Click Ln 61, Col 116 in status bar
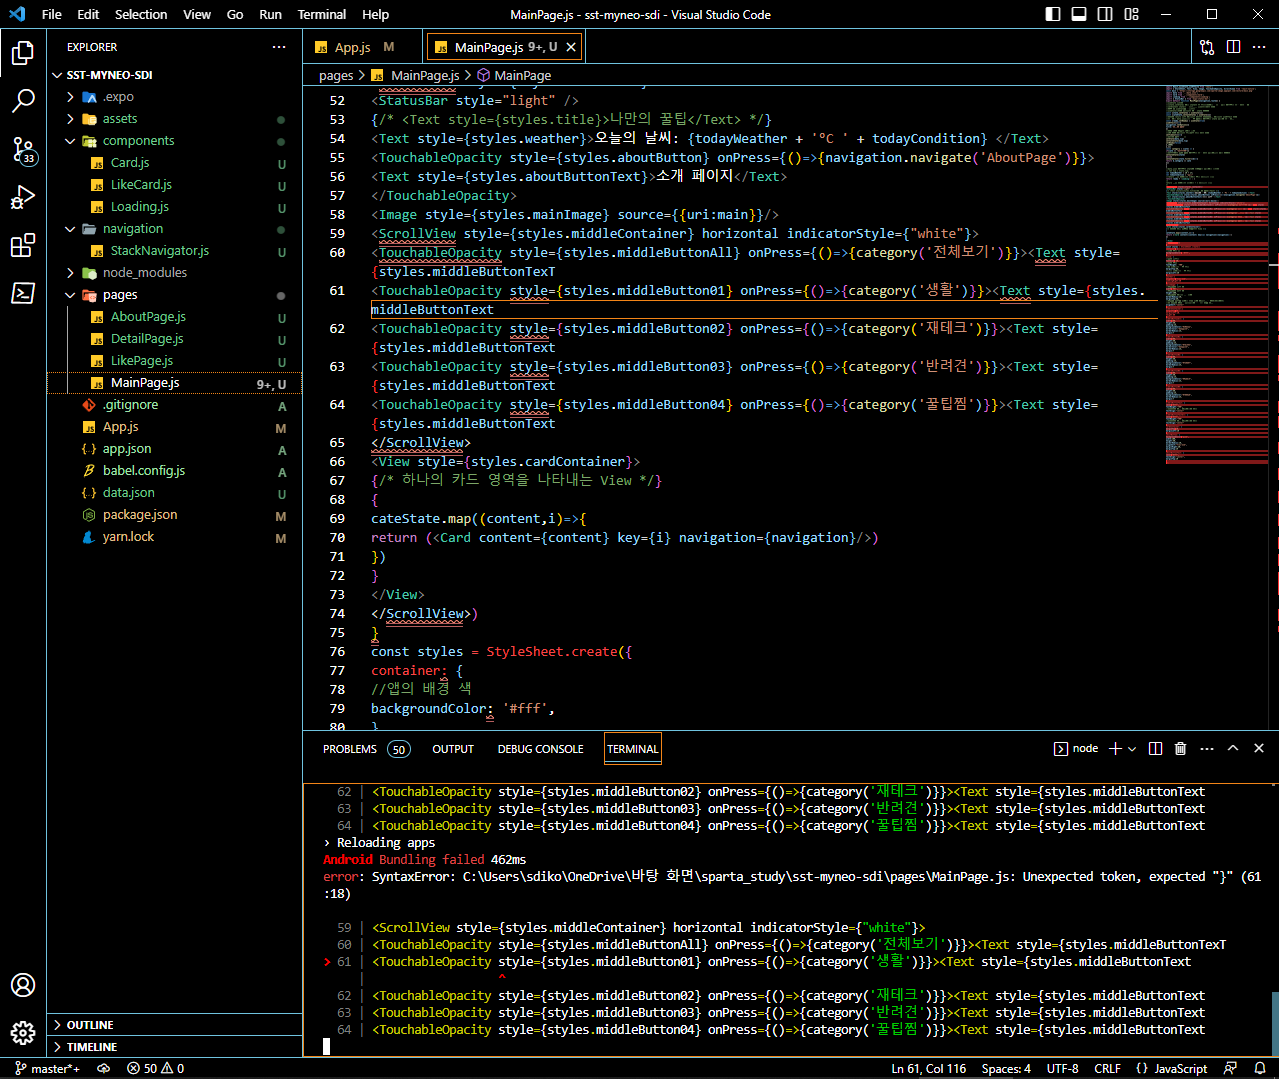This screenshot has width=1279, height=1079. (928, 1068)
